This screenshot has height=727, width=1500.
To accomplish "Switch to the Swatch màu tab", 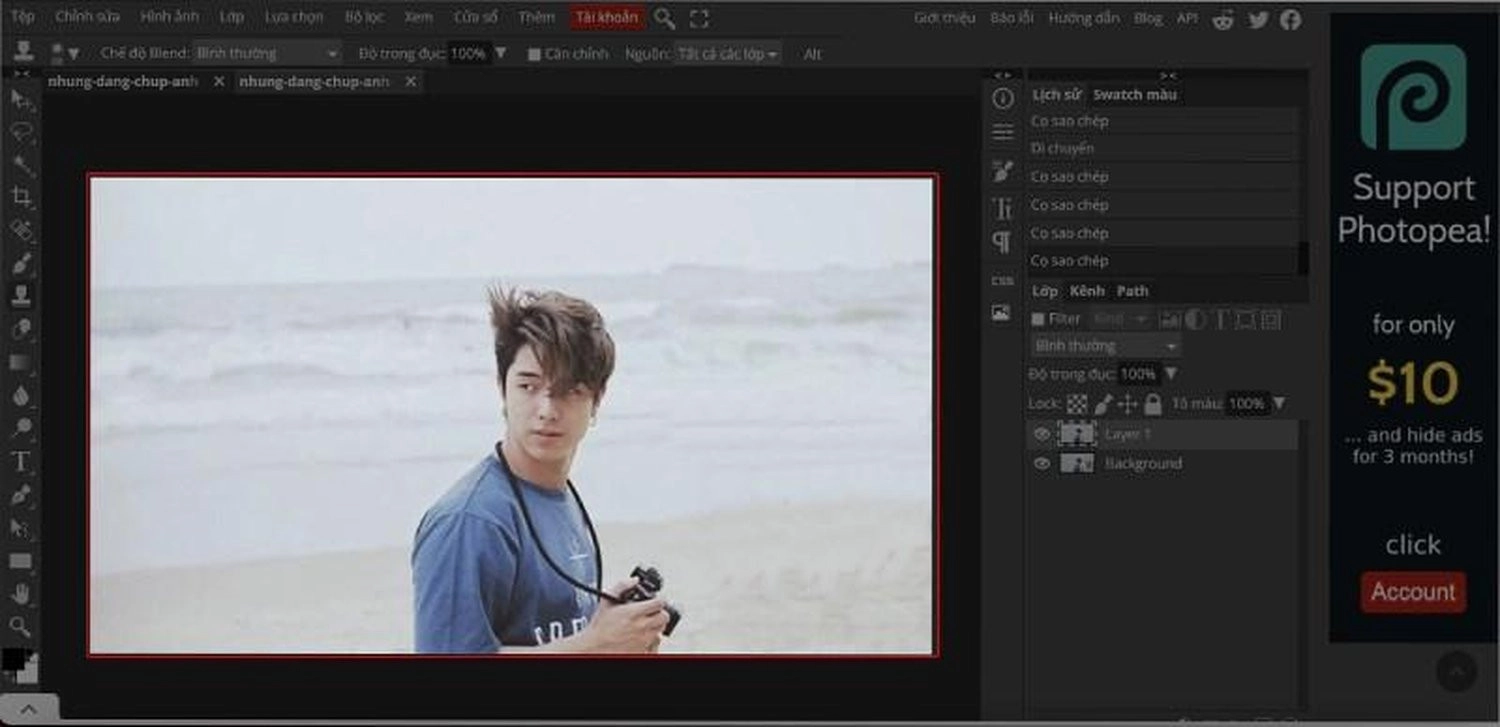I will coord(1135,95).
